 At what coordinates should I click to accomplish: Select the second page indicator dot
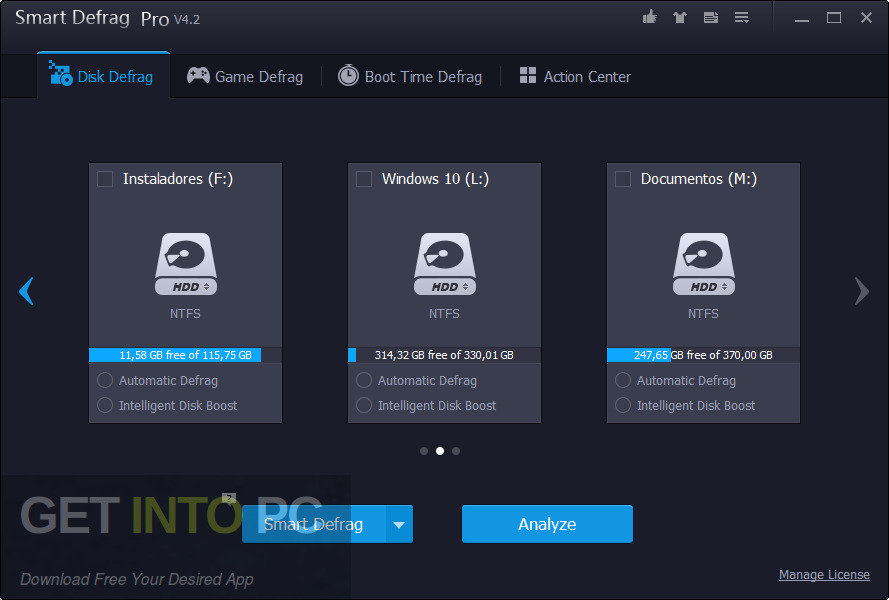coord(440,451)
